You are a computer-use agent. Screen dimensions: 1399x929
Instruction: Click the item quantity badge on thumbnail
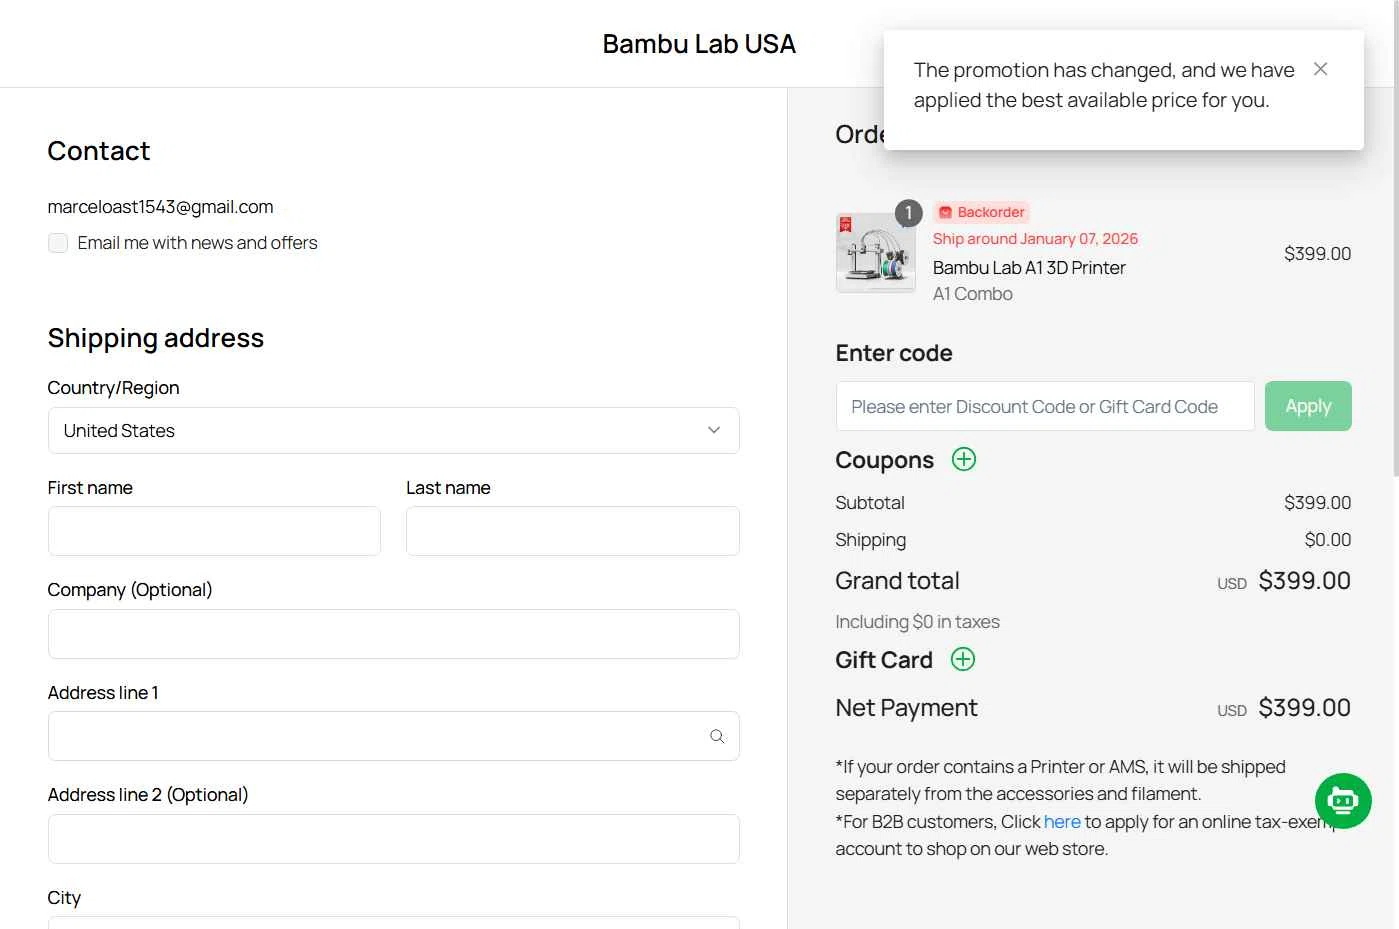[908, 213]
